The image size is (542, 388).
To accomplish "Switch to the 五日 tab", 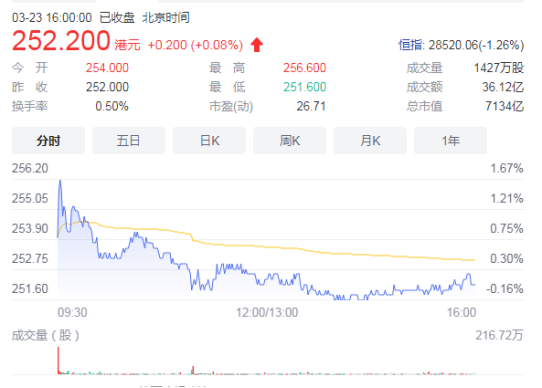I will (129, 140).
